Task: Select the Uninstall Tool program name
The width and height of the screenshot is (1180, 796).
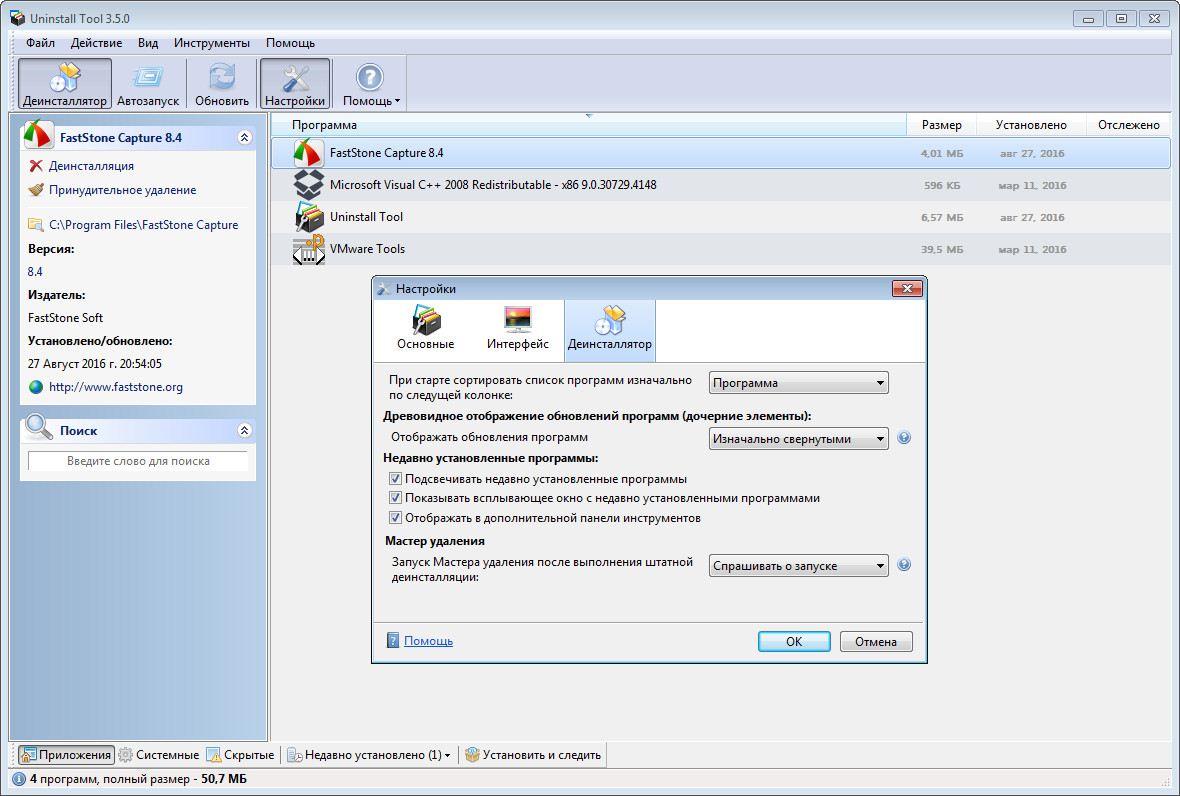Action: click(366, 217)
